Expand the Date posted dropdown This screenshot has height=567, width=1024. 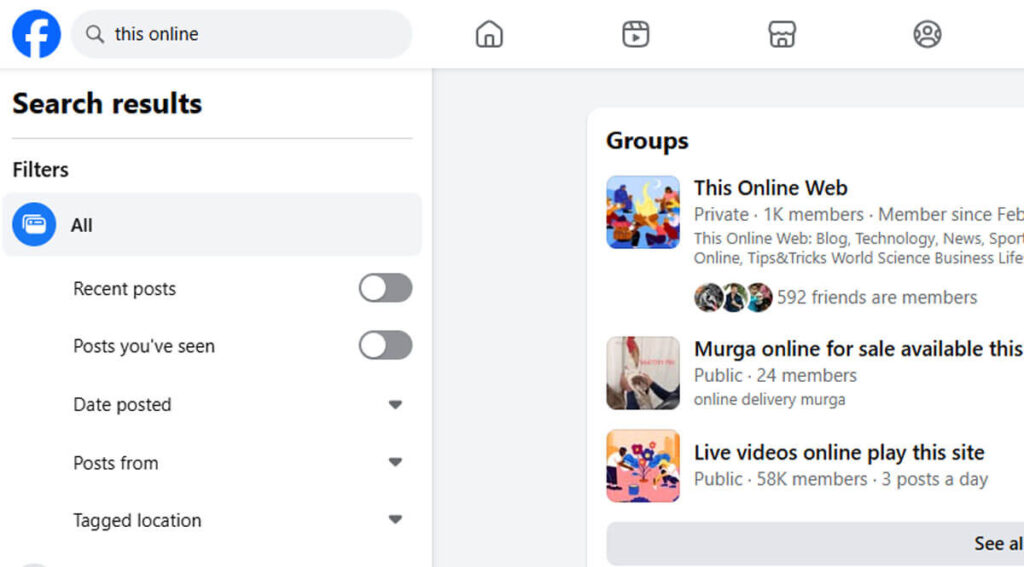click(395, 405)
